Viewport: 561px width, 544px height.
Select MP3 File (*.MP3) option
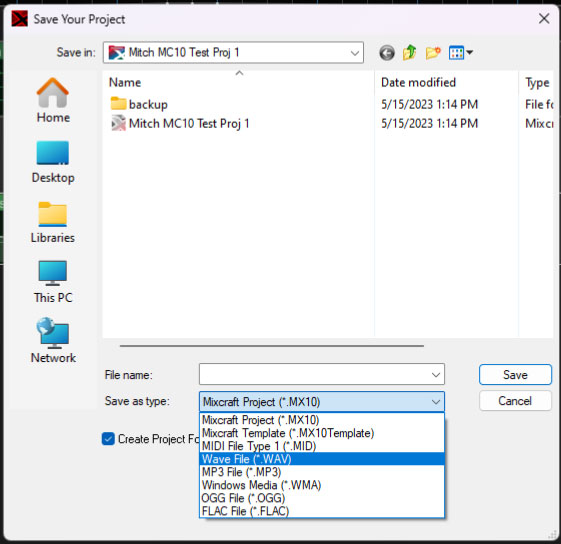[x=322, y=472]
